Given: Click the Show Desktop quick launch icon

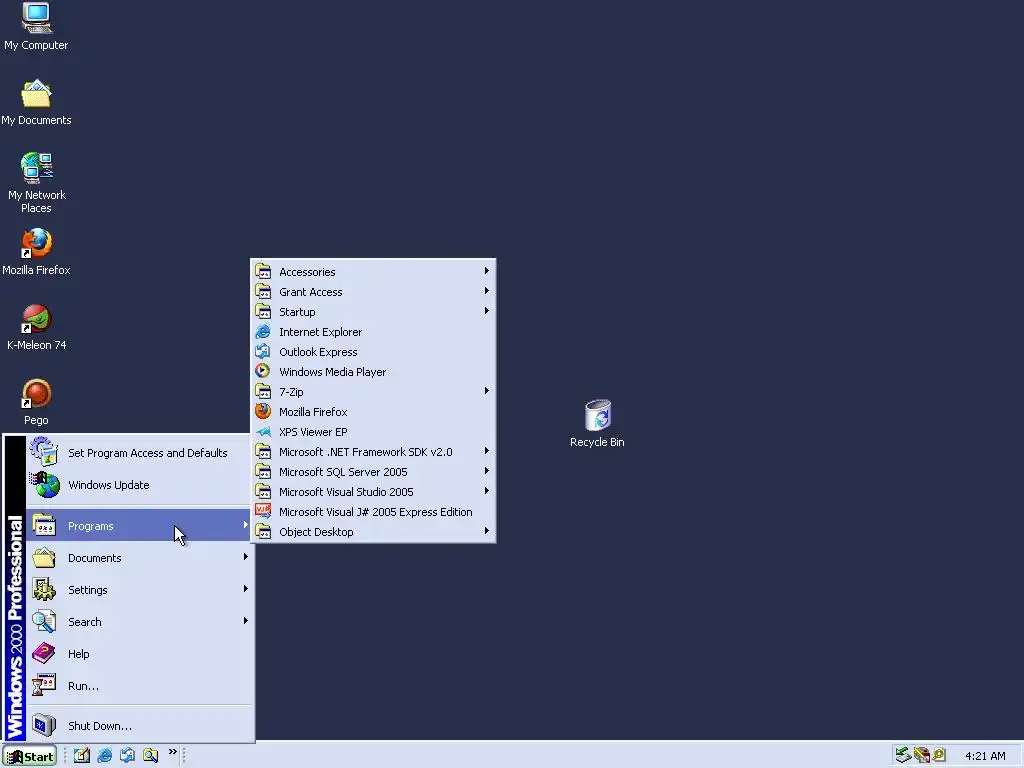Looking at the screenshot, I should click(82, 756).
